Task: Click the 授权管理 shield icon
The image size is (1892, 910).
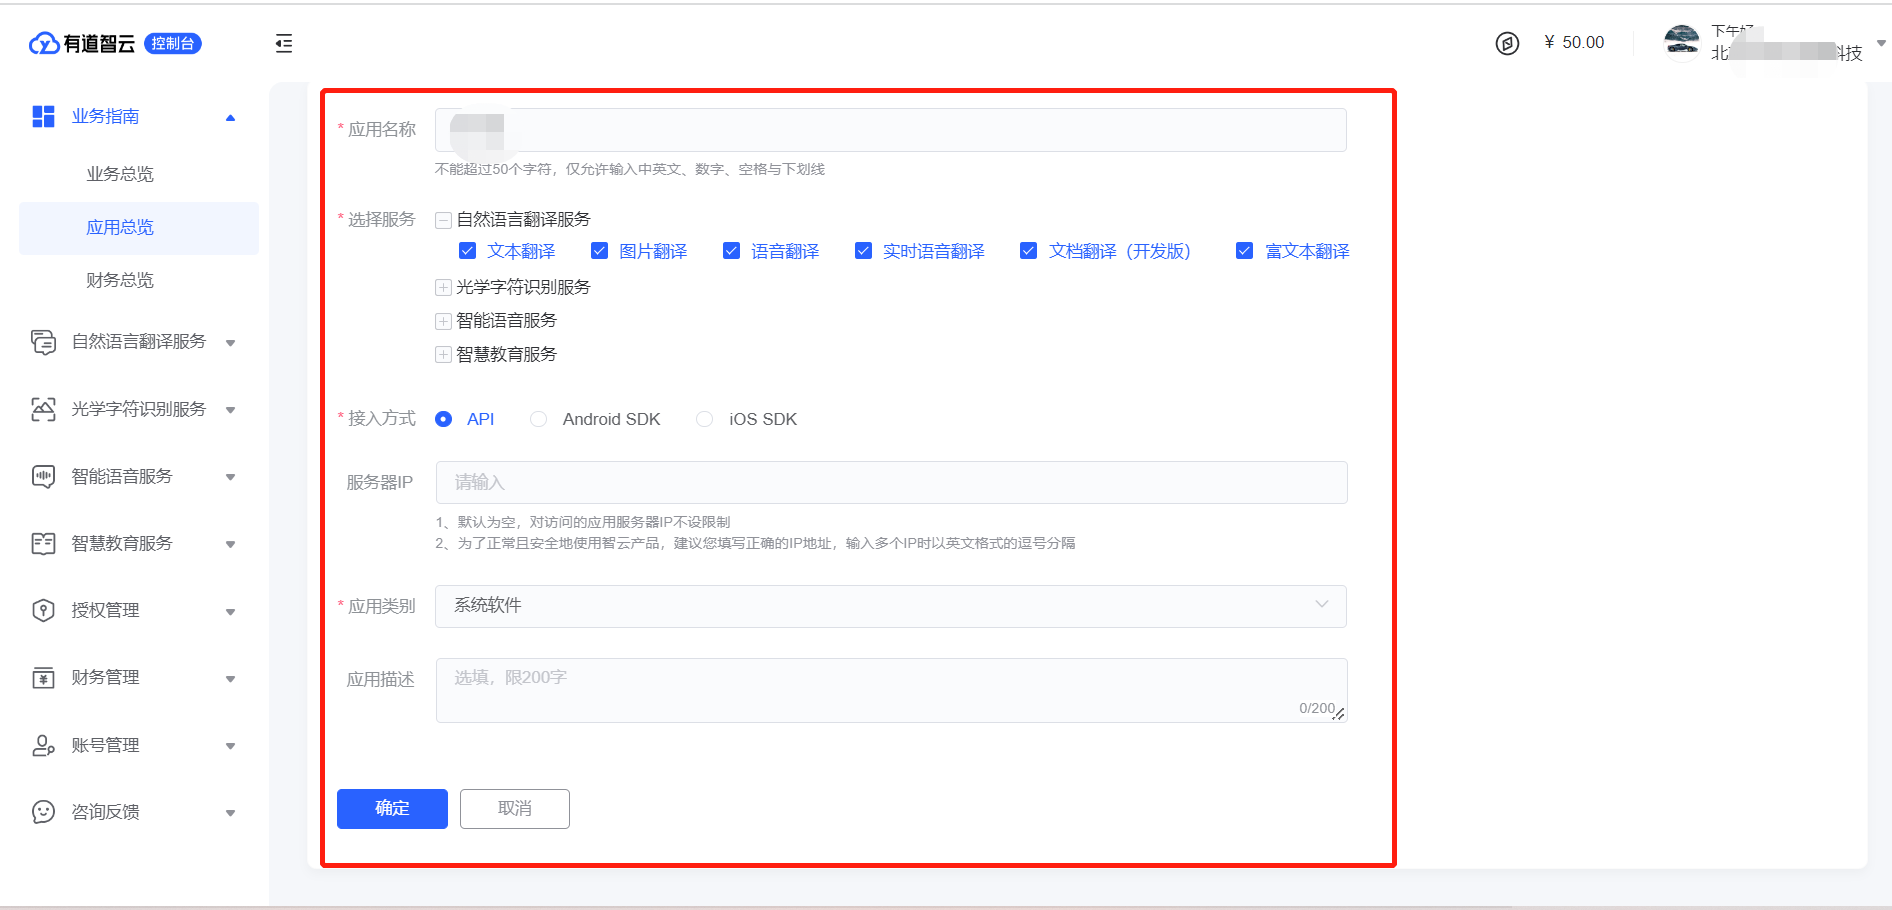Action: [x=43, y=610]
